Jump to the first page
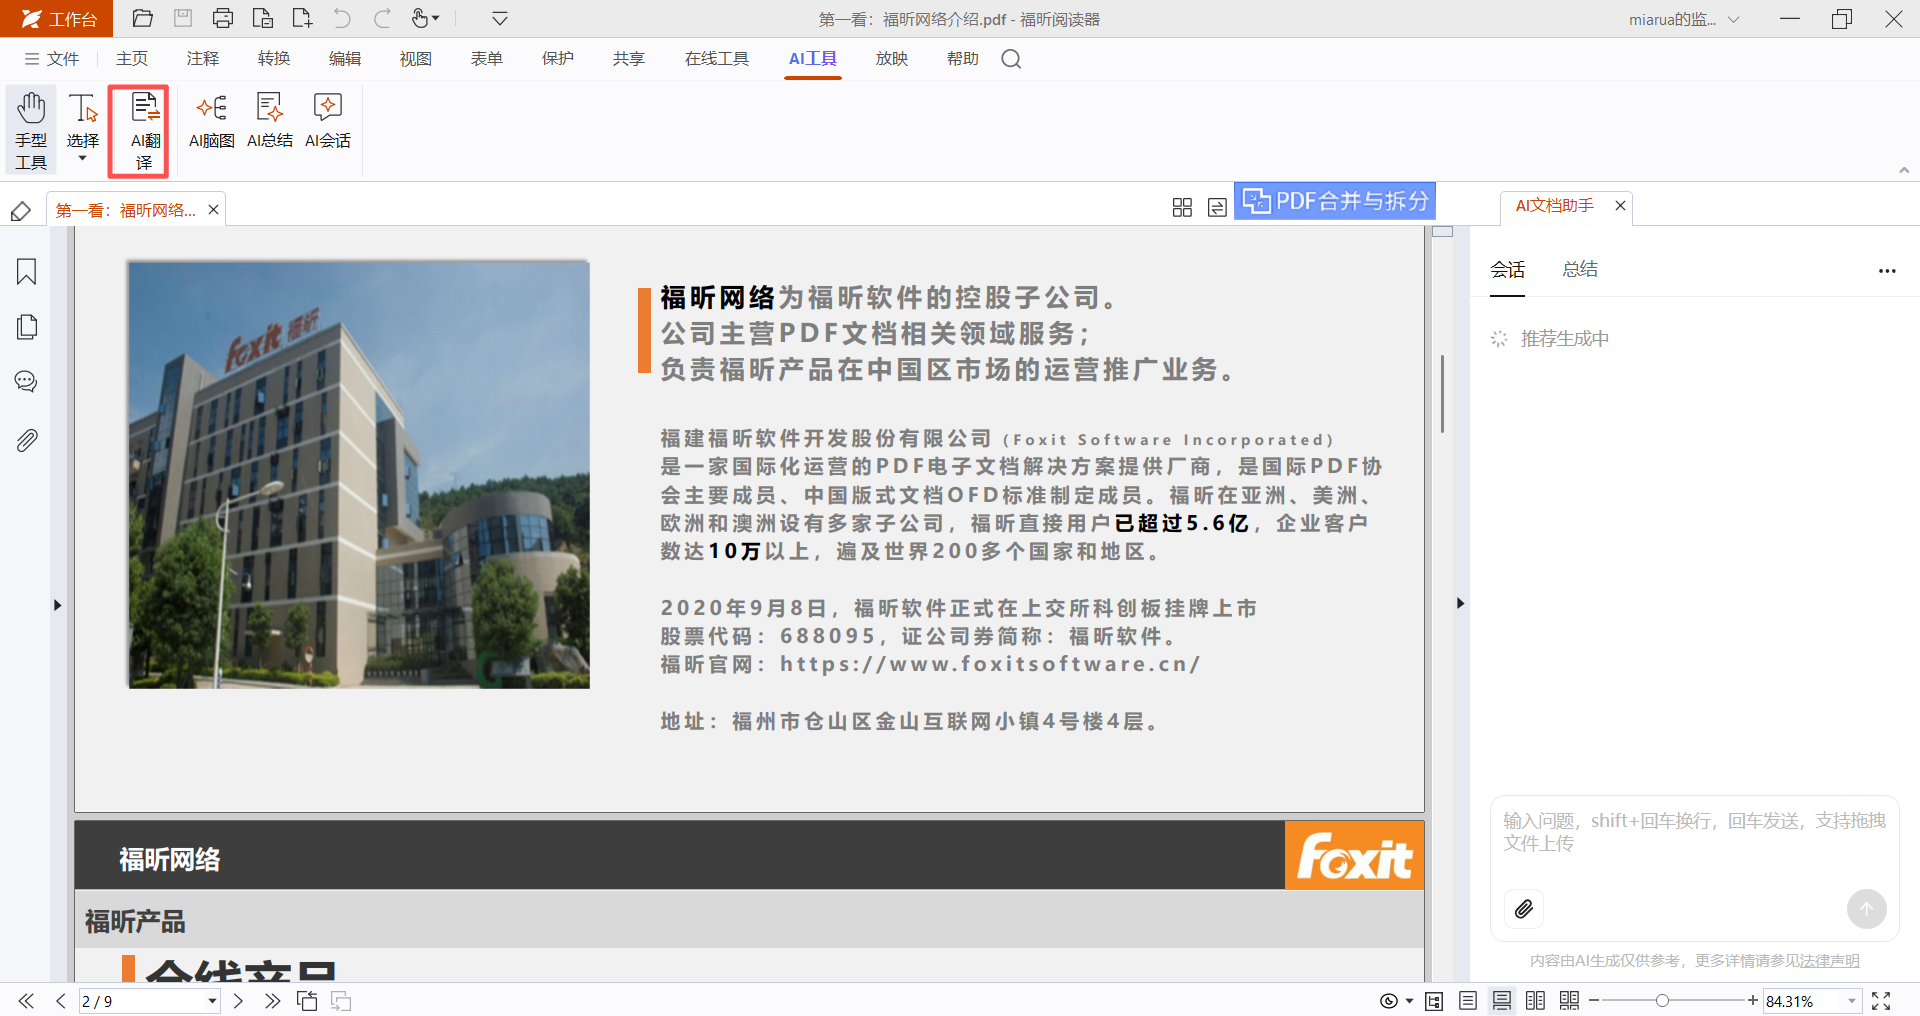 [x=26, y=1001]
